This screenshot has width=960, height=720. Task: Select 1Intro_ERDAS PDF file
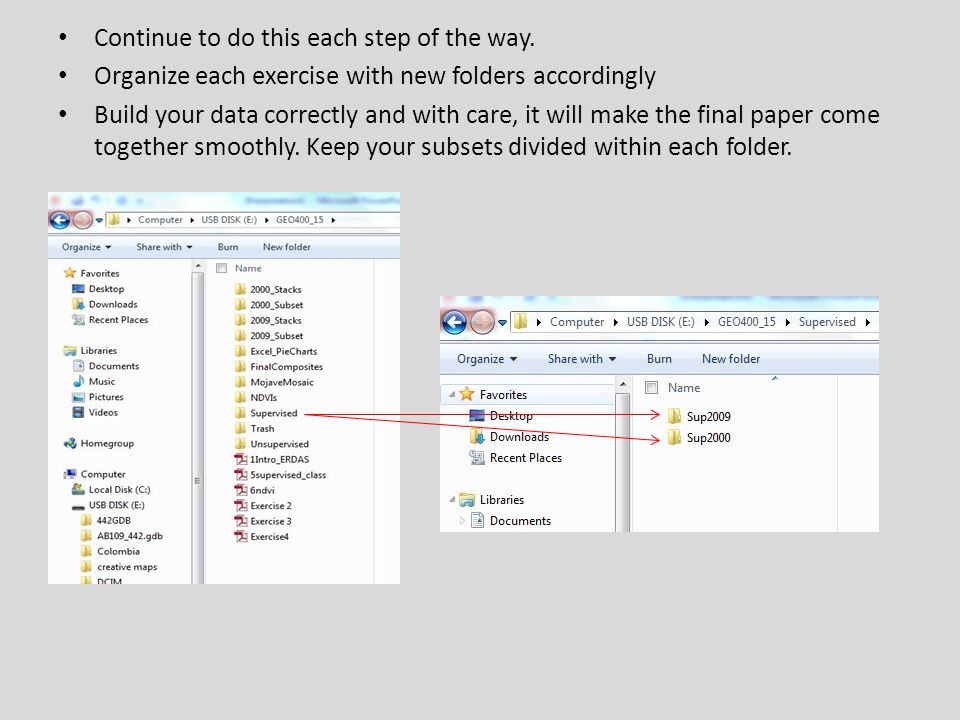tap(272, 459)
